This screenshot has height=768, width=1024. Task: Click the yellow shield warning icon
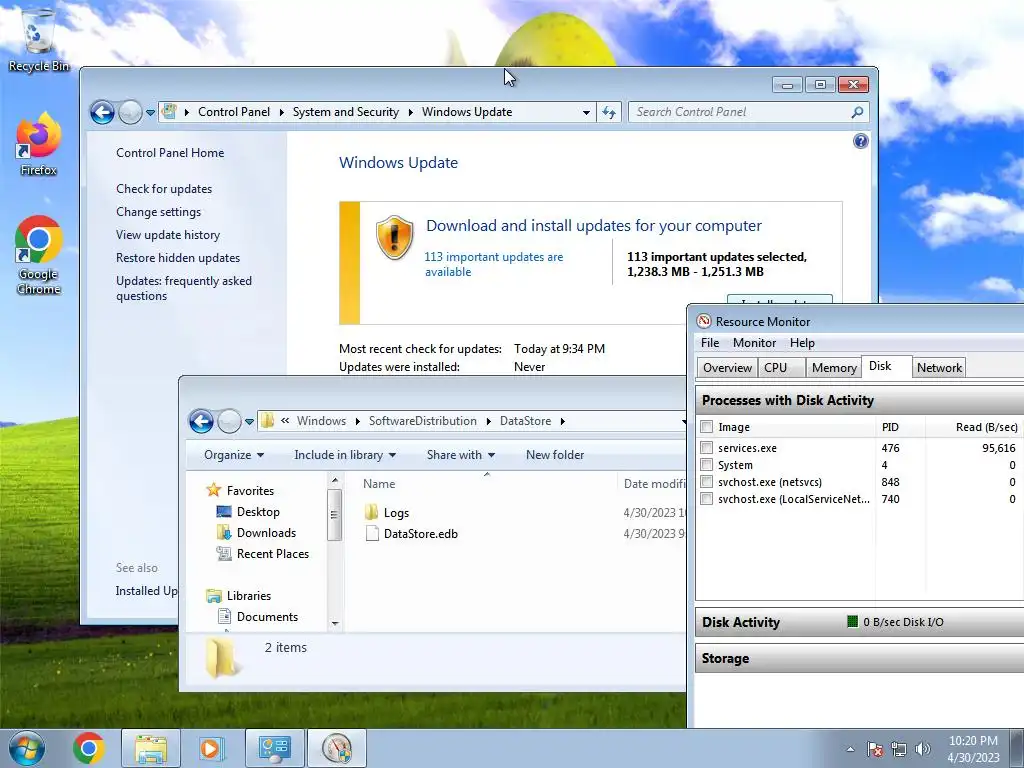coord(394,237)
